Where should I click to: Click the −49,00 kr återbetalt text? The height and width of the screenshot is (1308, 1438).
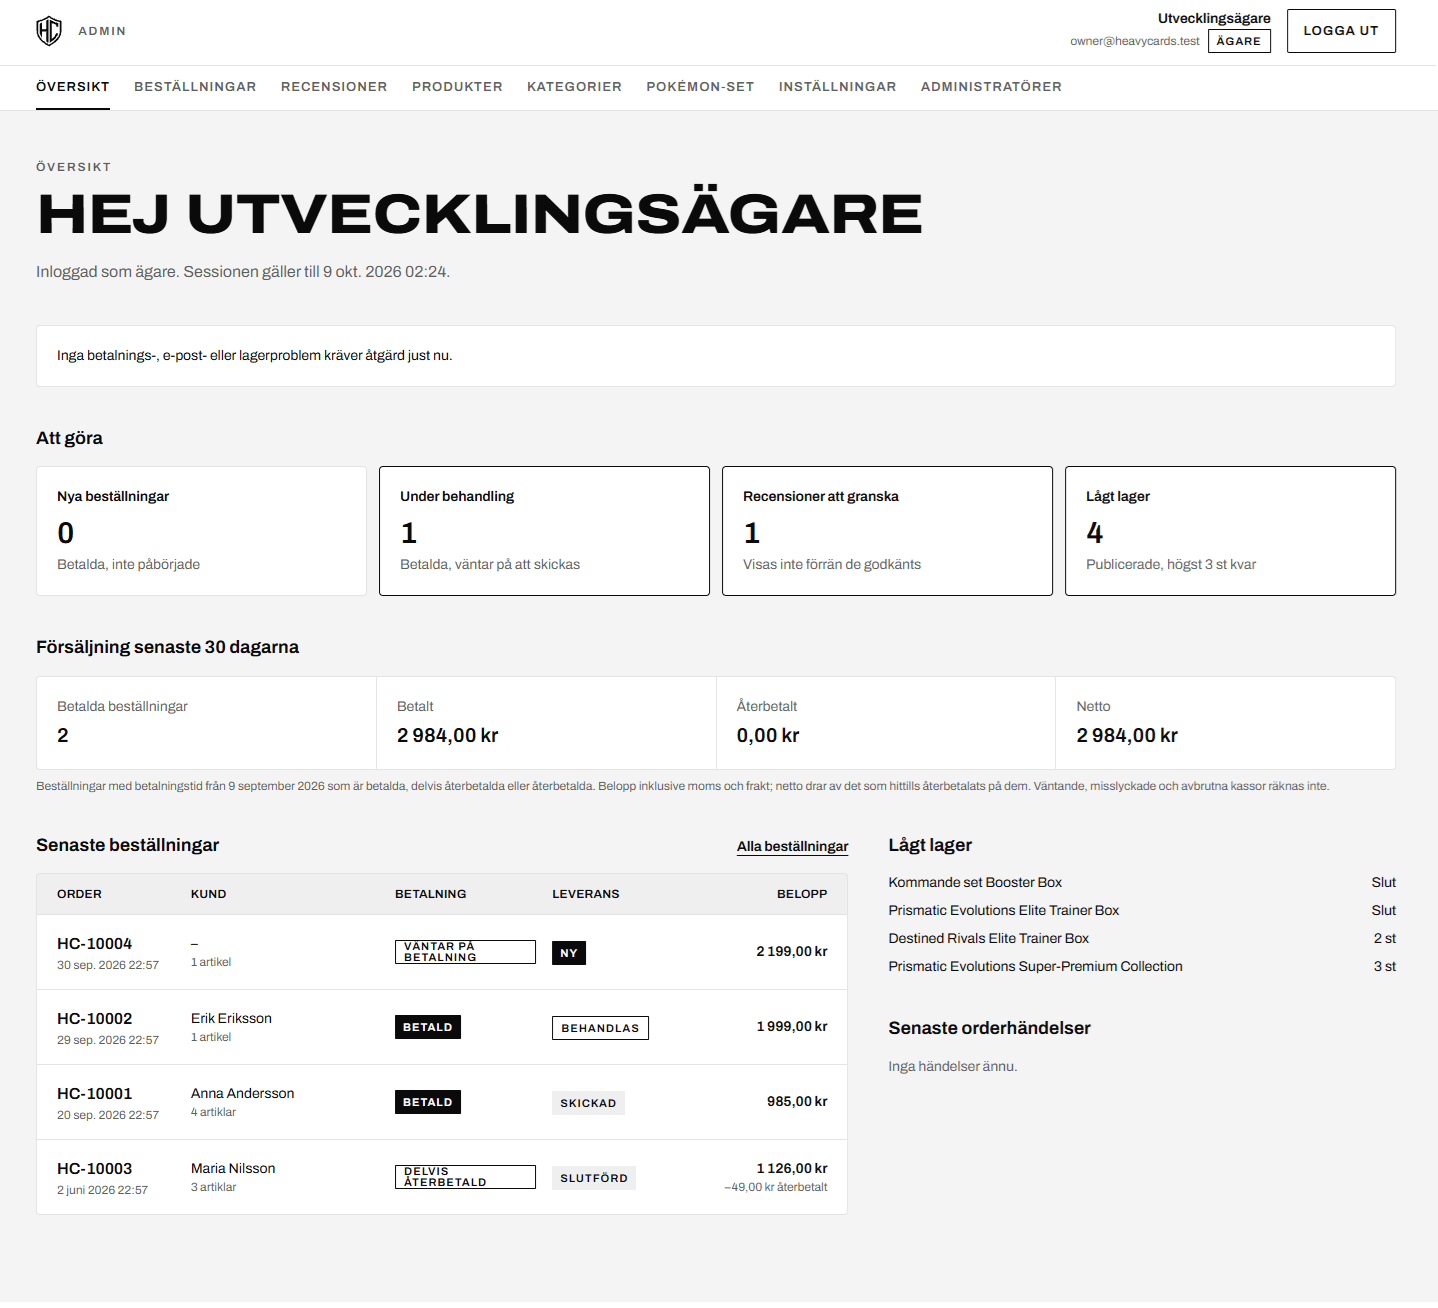tap(776, 1187)
